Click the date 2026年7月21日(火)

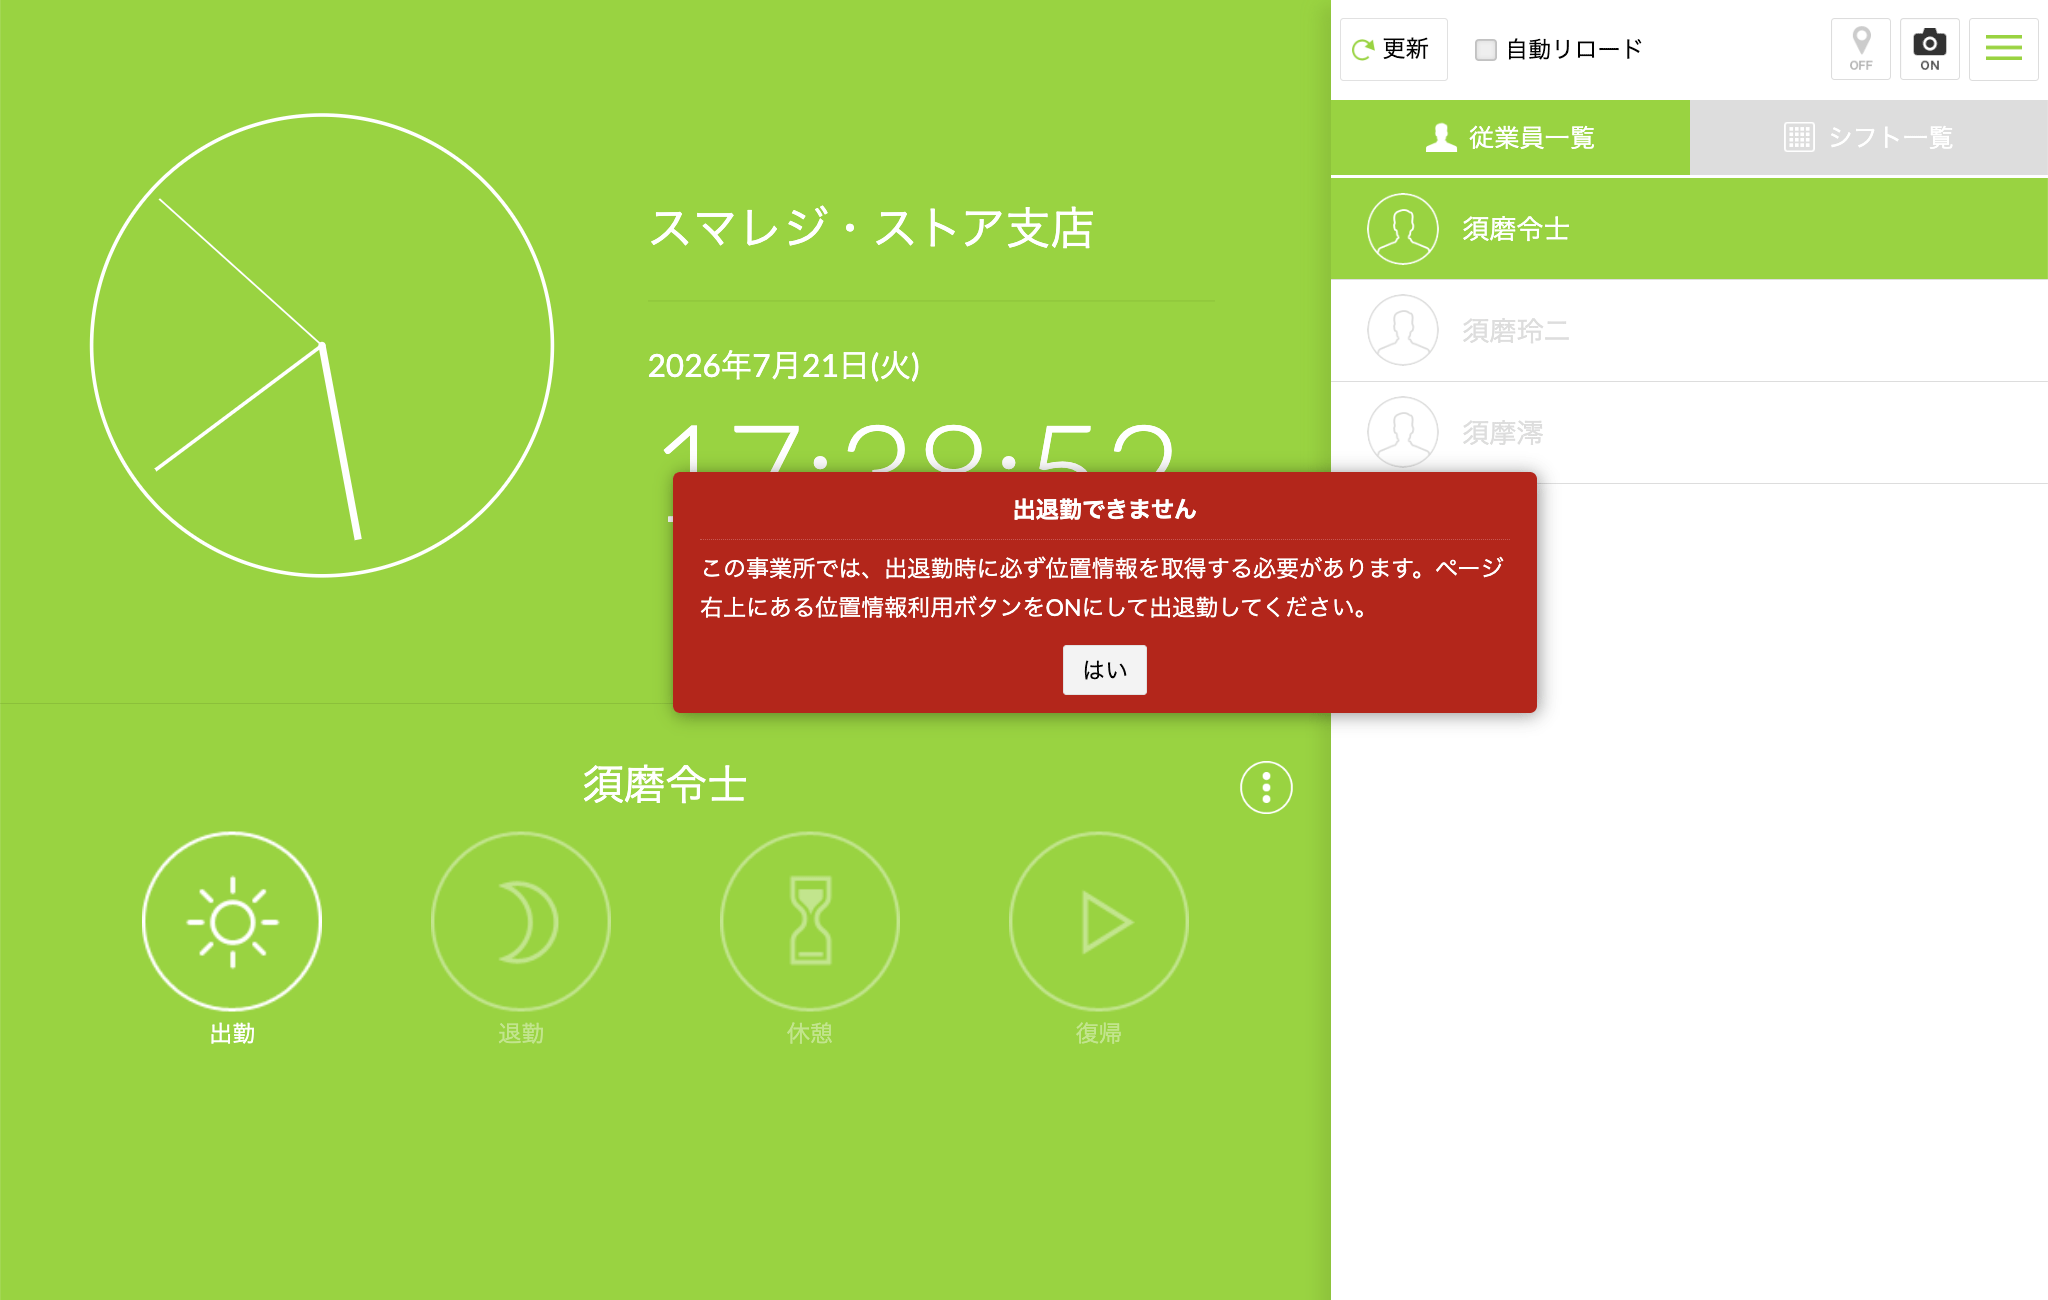coord(784,366)
